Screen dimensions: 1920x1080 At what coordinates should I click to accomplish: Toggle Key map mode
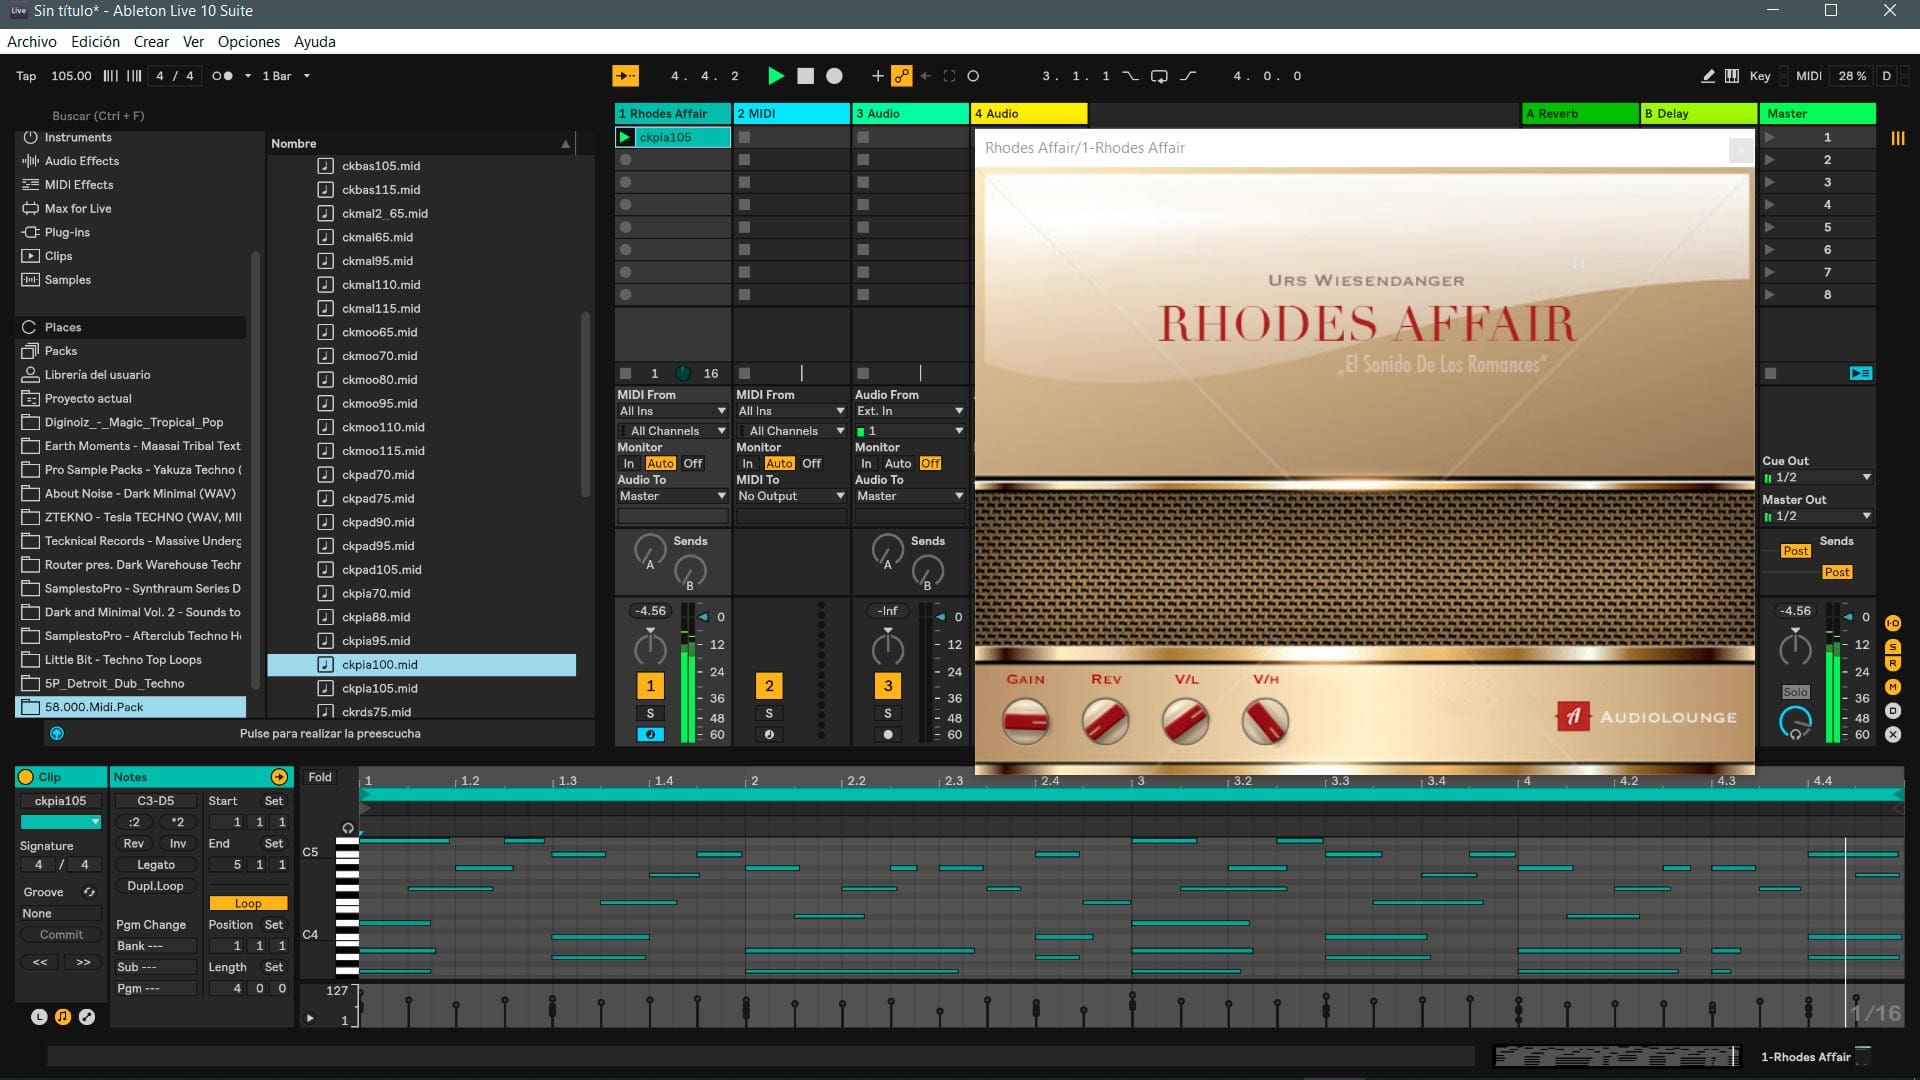tap(1760, 76)
